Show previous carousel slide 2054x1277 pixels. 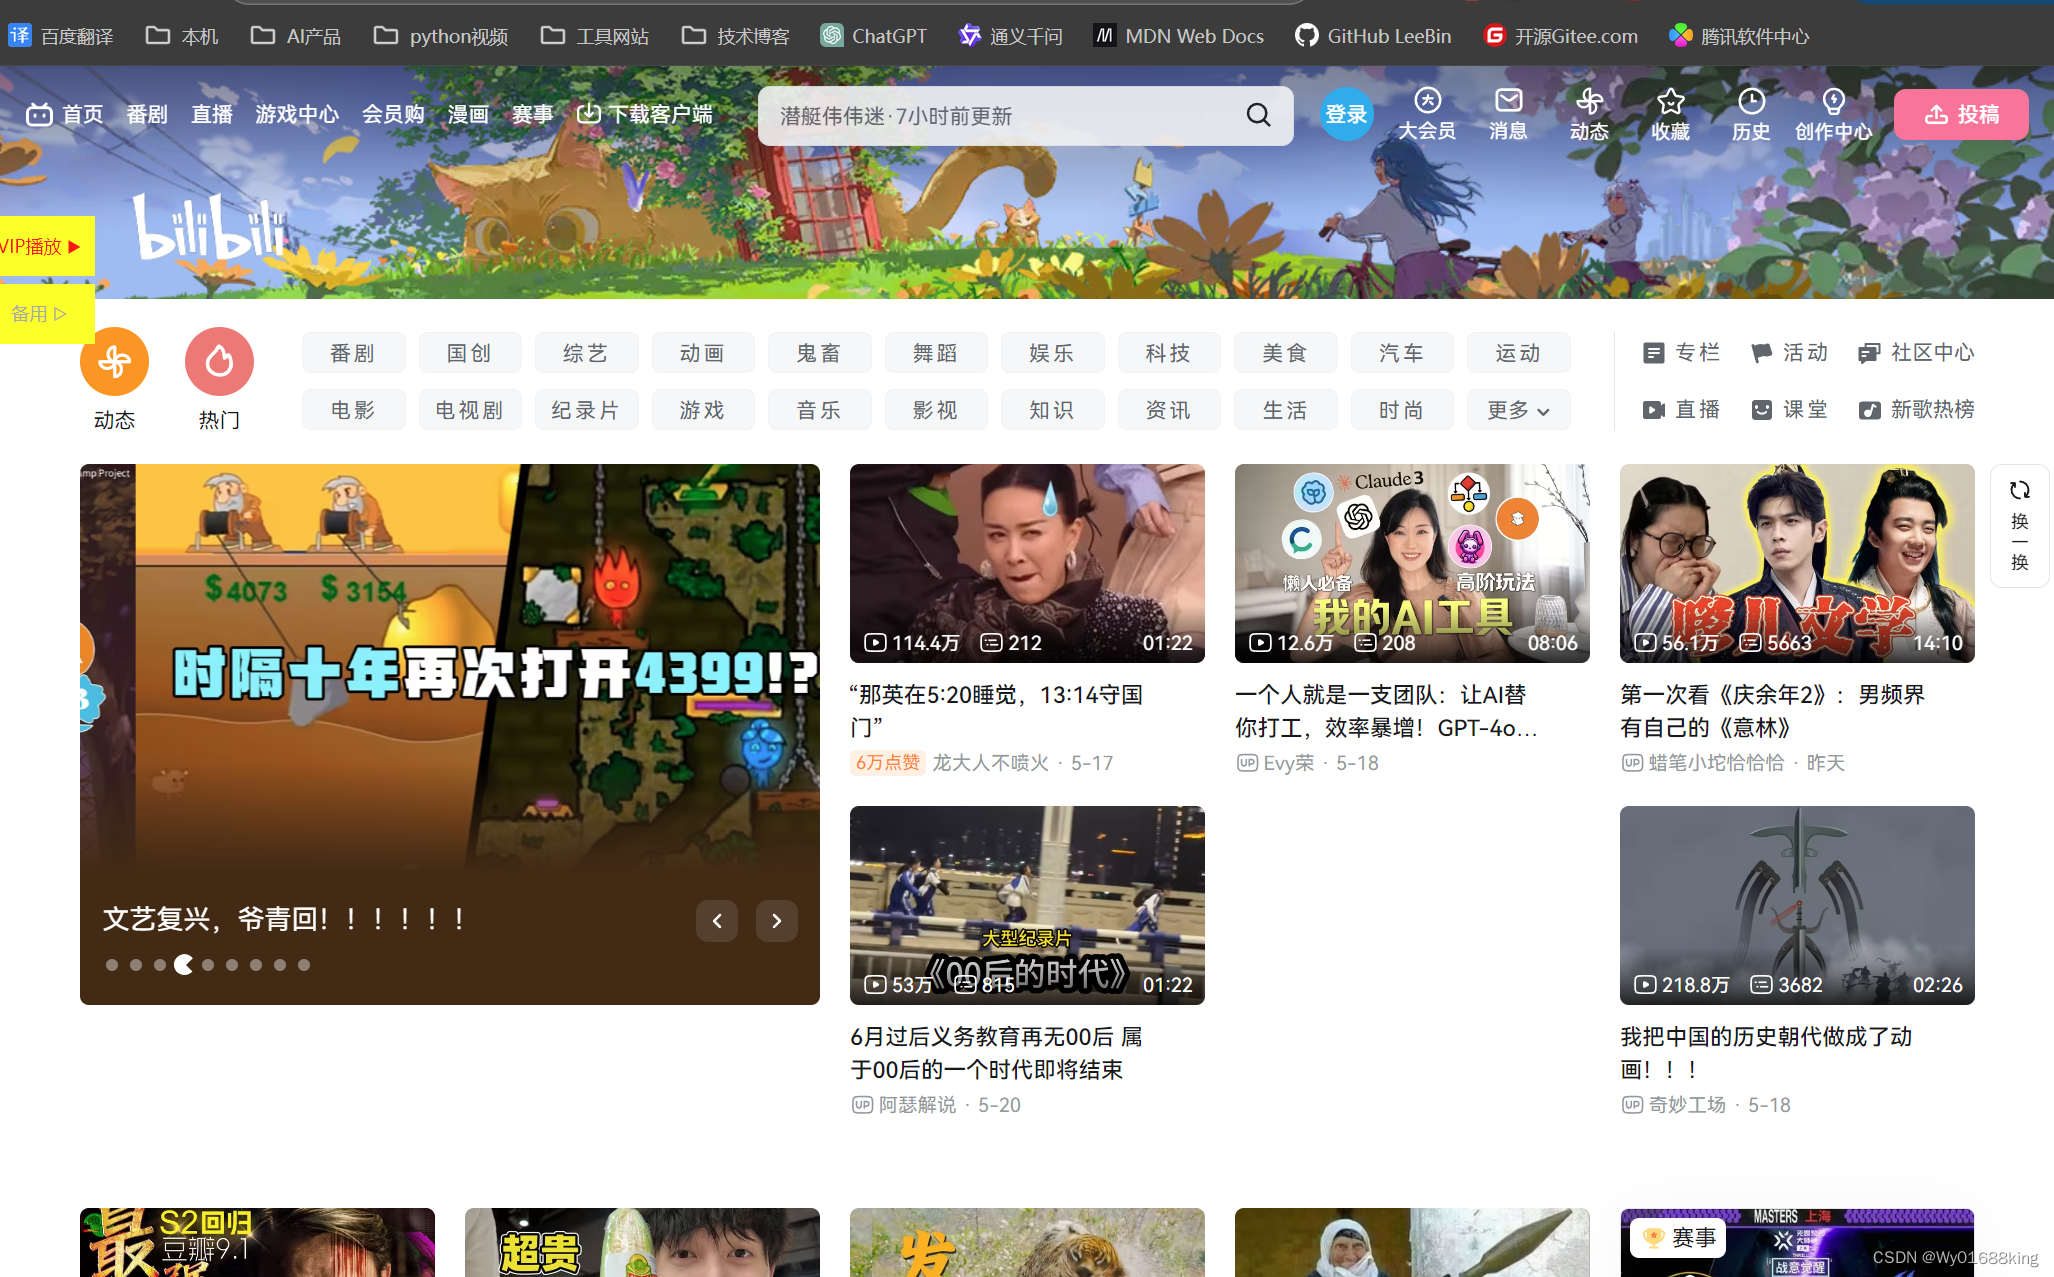(x=717, y=921)
